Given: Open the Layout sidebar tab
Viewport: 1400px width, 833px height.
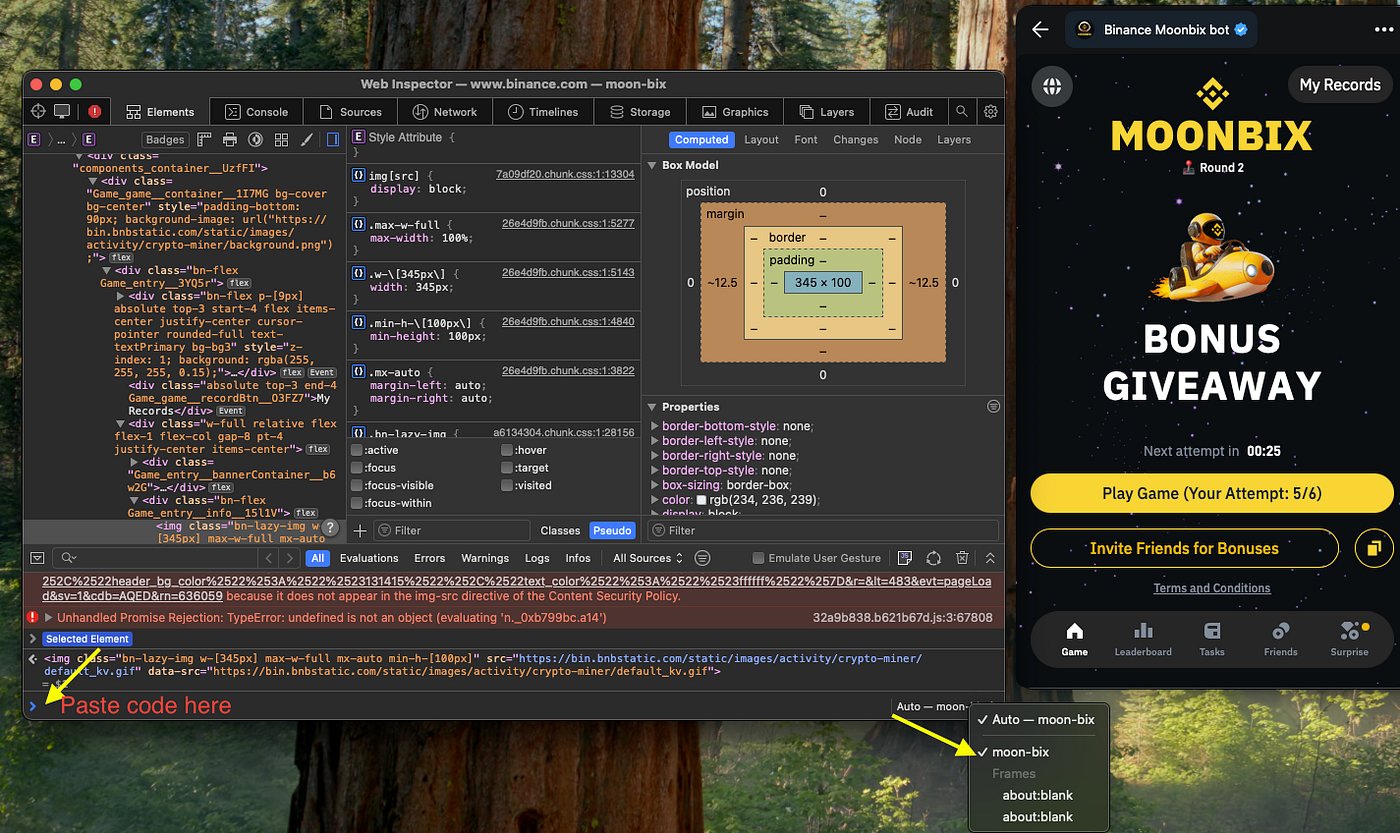Looking at the screenshot, I should coord(761,140).
